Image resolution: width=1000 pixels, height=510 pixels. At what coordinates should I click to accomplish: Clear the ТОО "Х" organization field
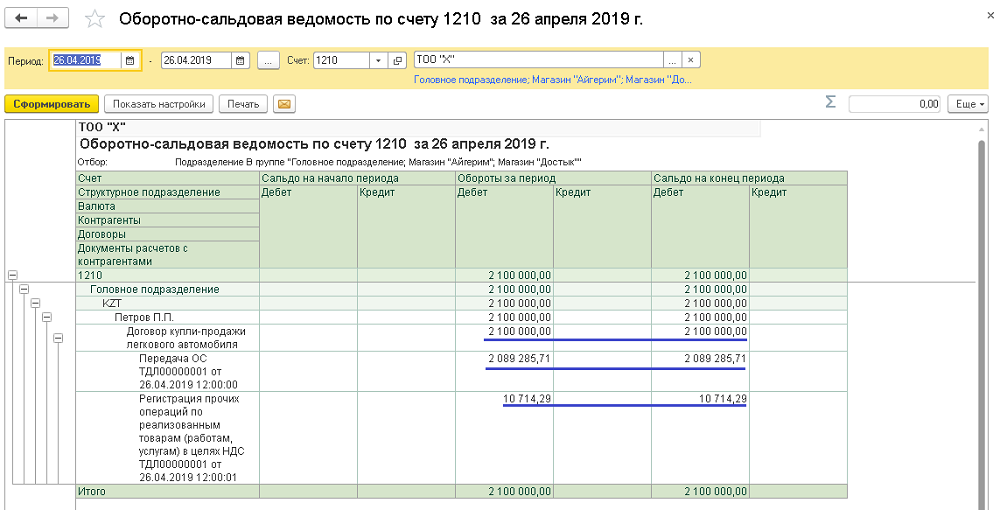pyautogui.click(x=691, y=60)
